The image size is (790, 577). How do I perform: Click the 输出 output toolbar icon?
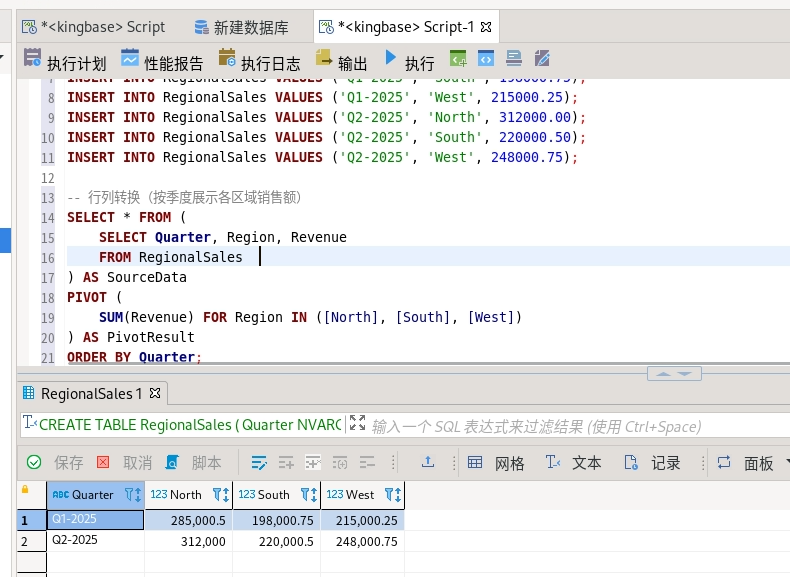pos(324,59)
